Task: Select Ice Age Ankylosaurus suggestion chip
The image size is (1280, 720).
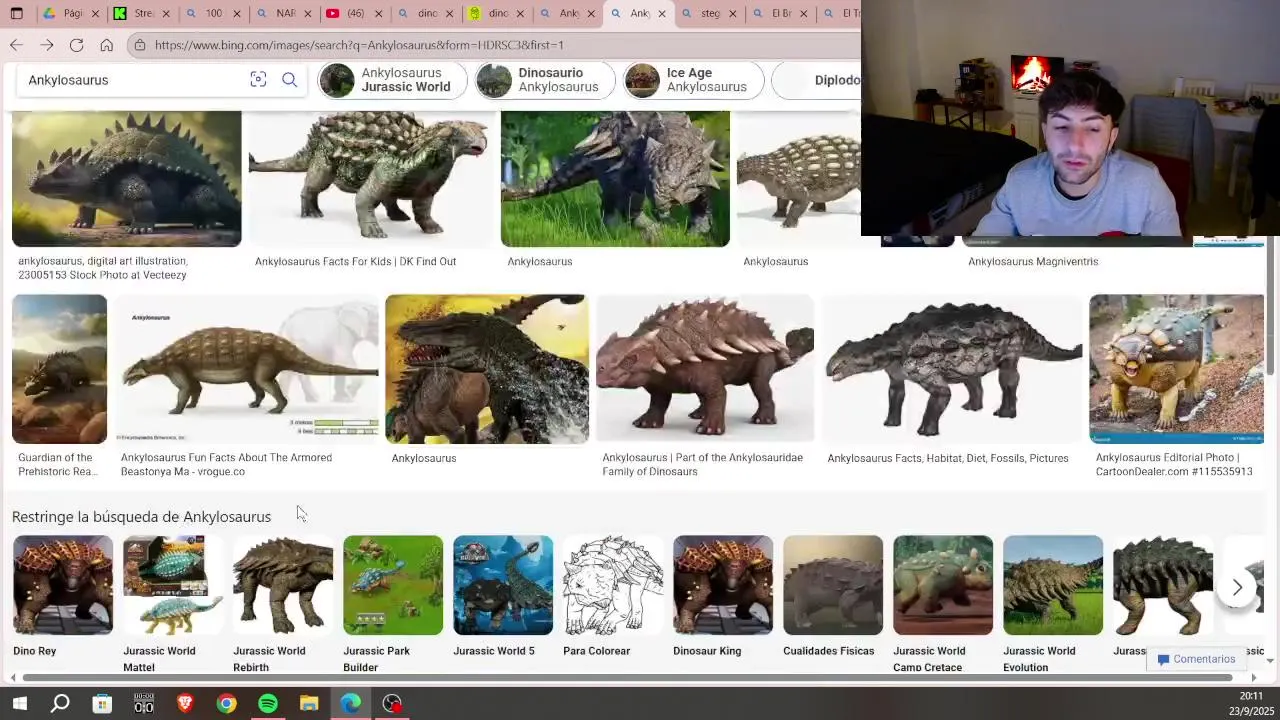Action: click(693, 80)
